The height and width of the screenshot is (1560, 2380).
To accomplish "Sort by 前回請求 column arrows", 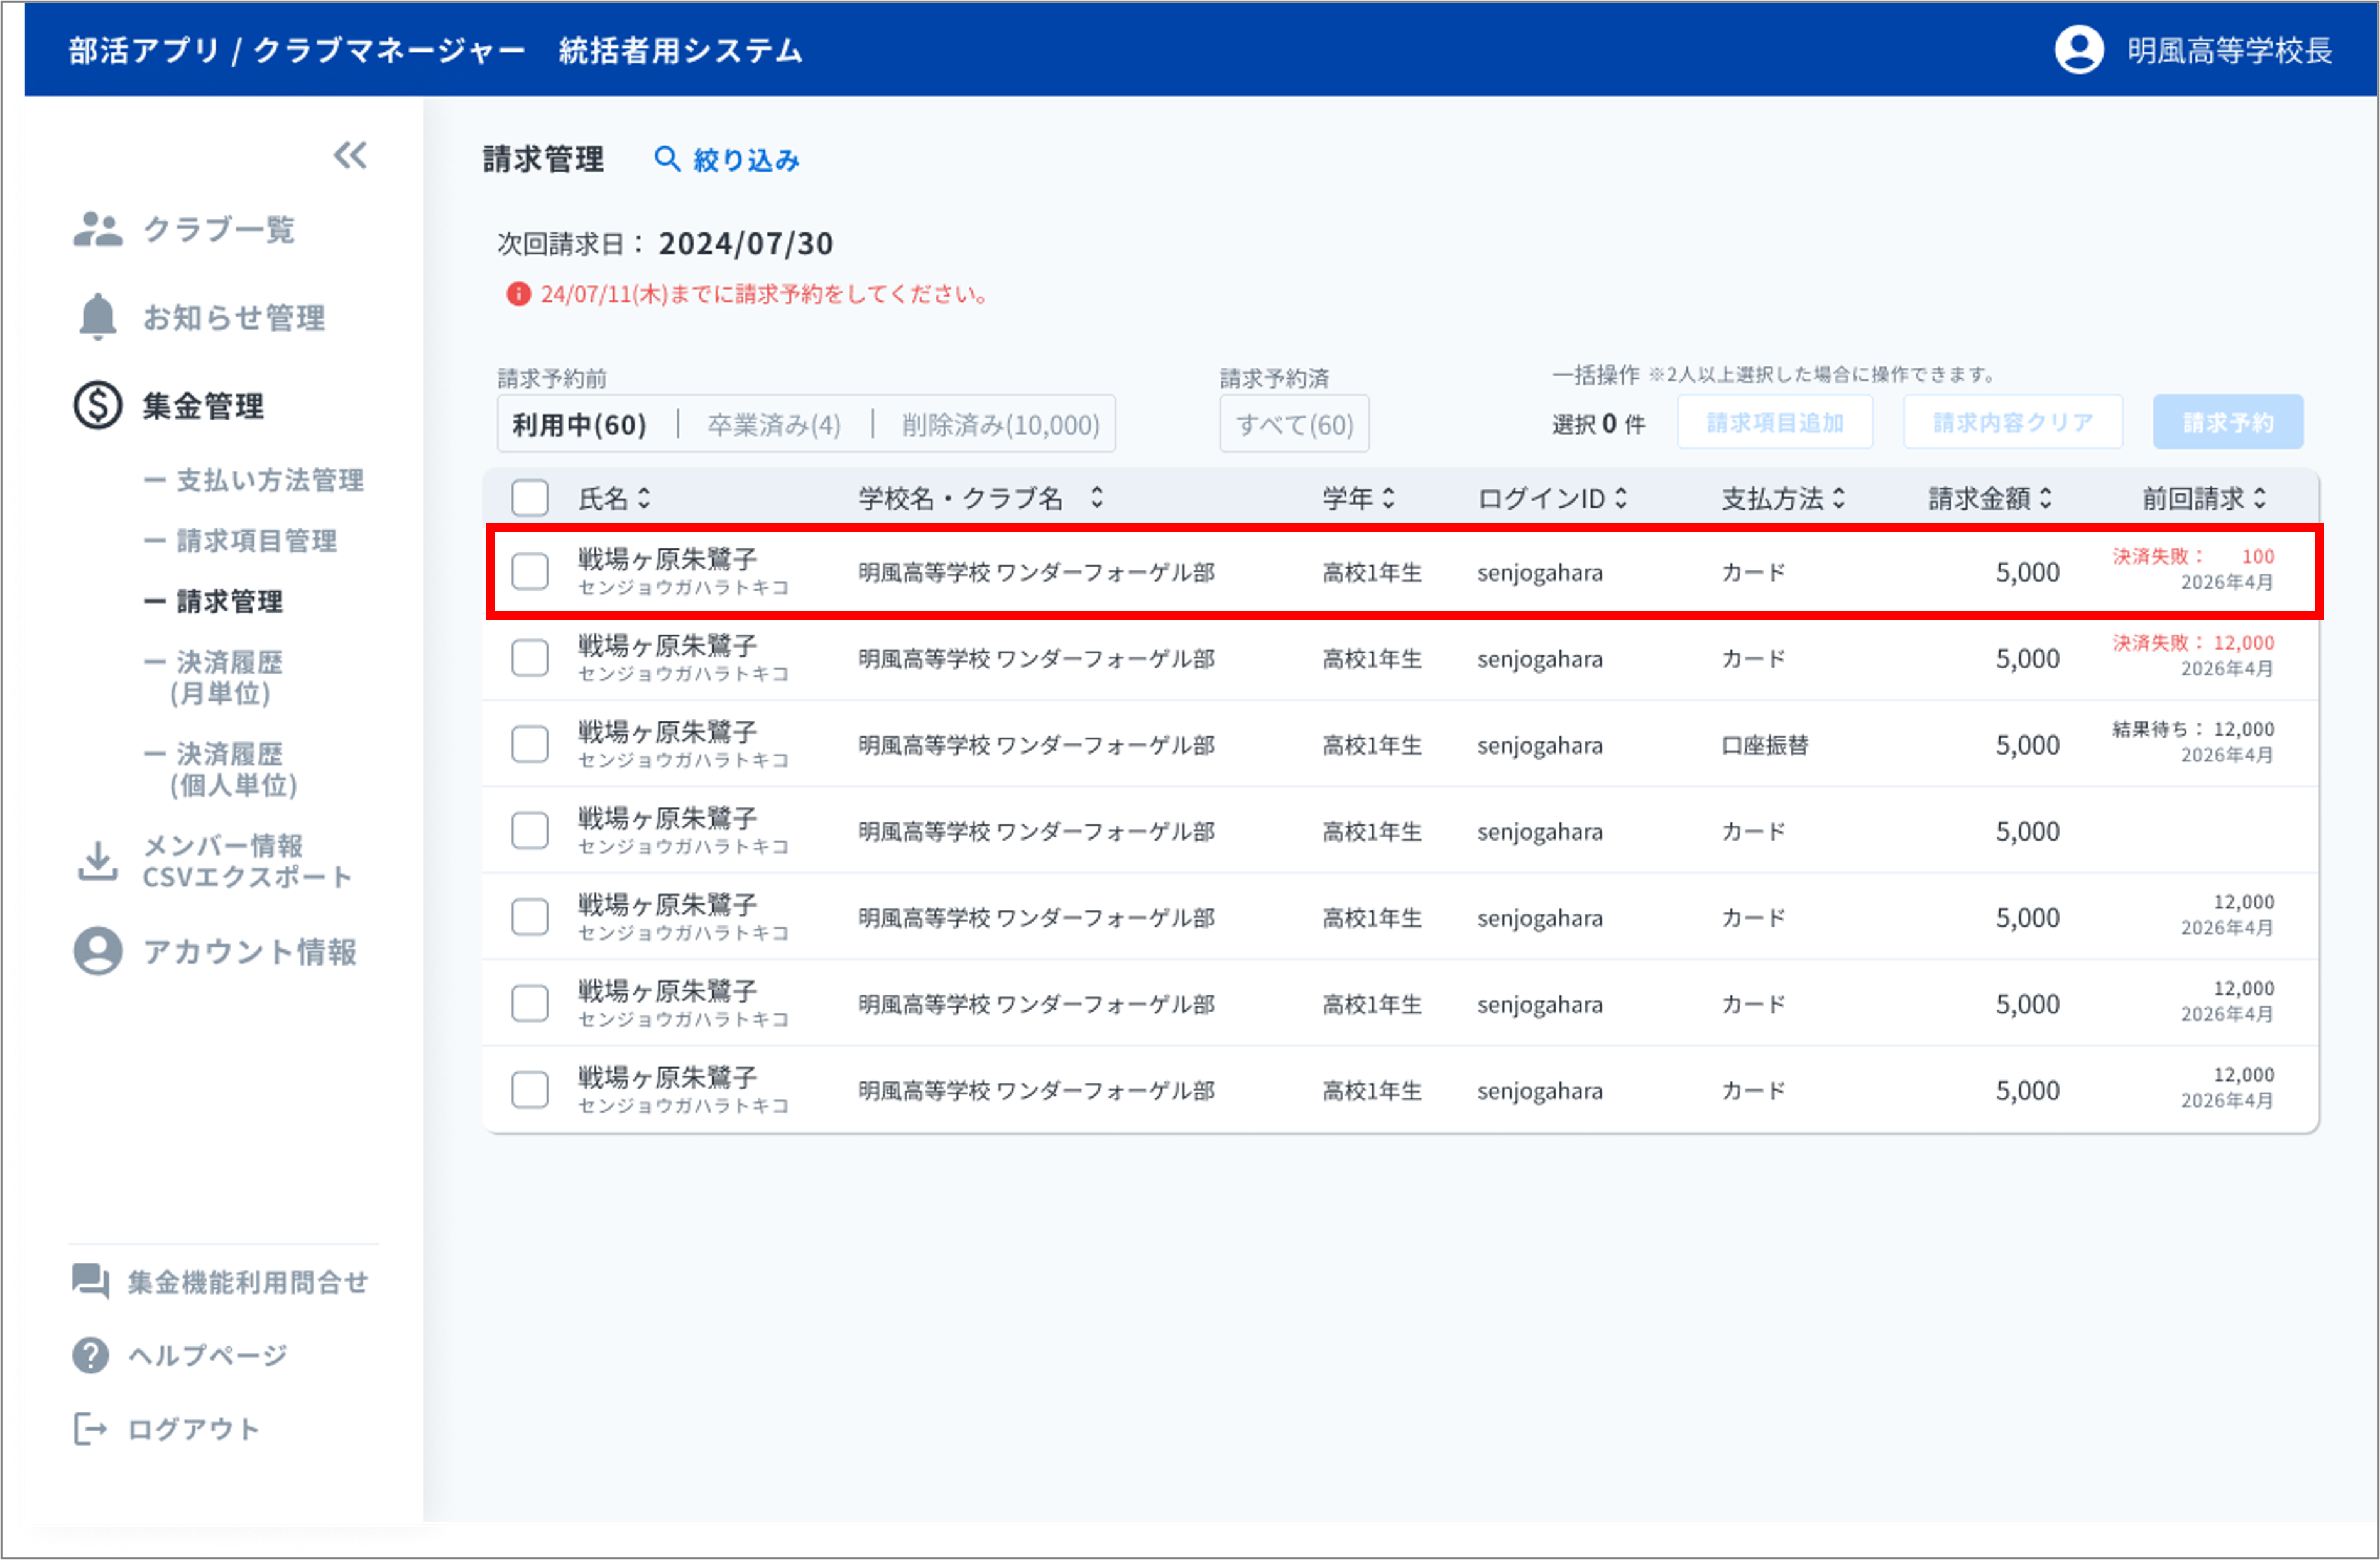I will coord(2260,497).
